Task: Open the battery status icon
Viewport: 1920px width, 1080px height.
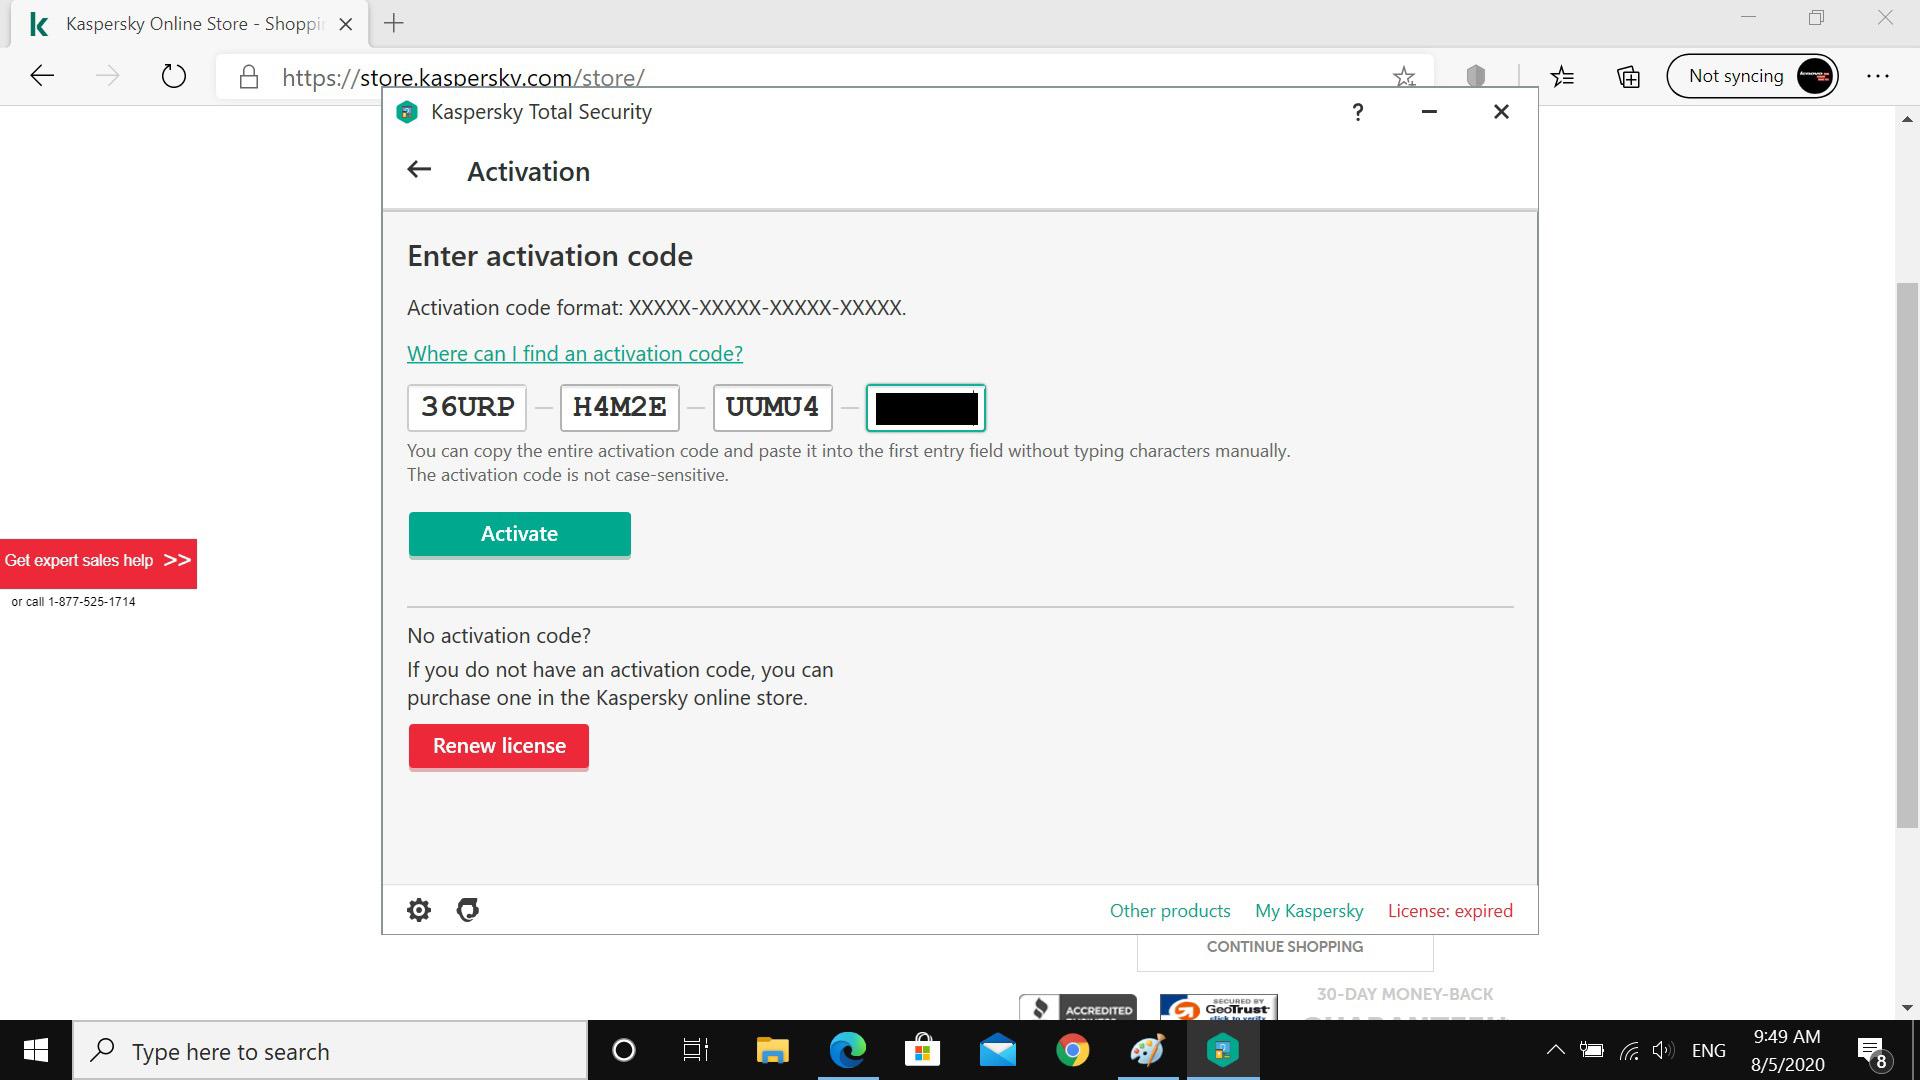Action: 1591,1050
